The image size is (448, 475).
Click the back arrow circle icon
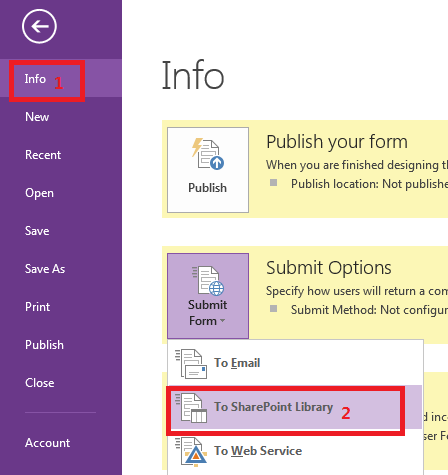tap(39, 26)
